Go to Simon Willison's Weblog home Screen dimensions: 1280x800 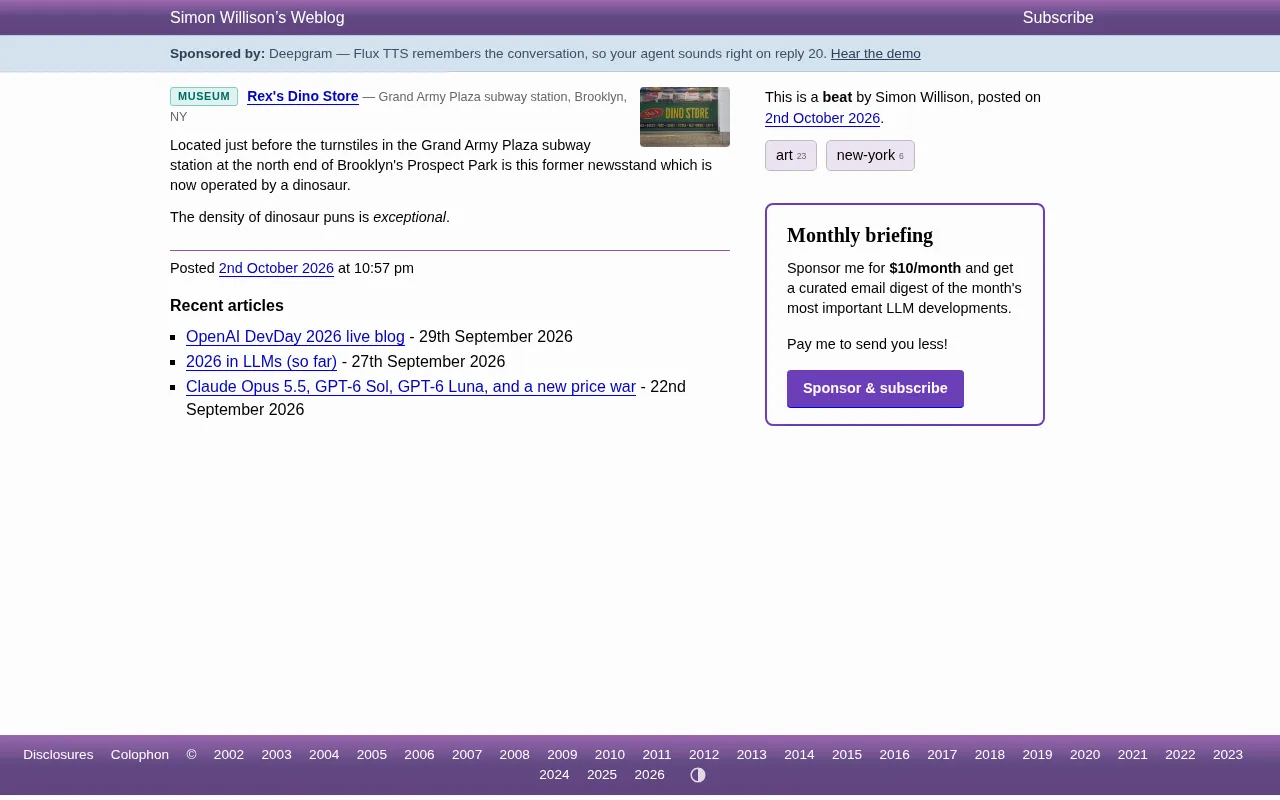click(x=257, y=18)
